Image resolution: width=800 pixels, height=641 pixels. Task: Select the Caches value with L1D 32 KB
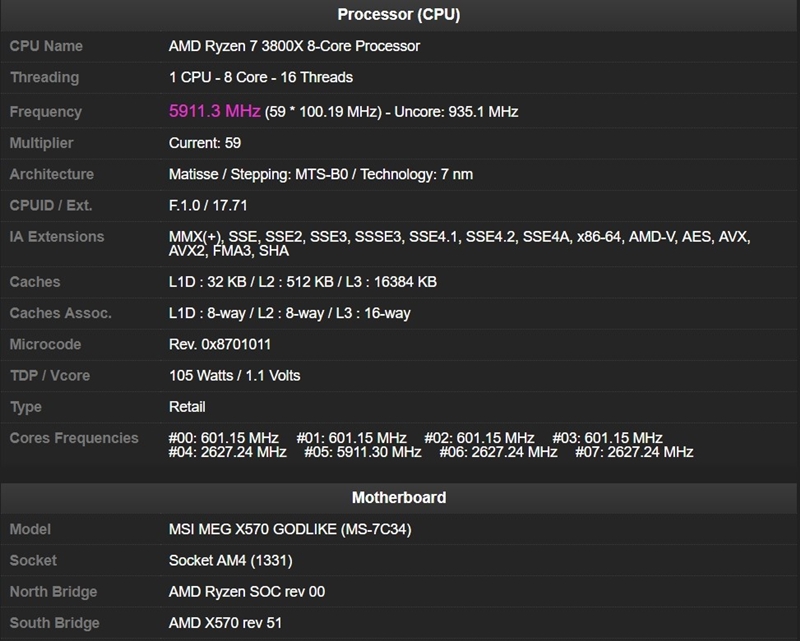pyautogui.click(x=302, y=282)
